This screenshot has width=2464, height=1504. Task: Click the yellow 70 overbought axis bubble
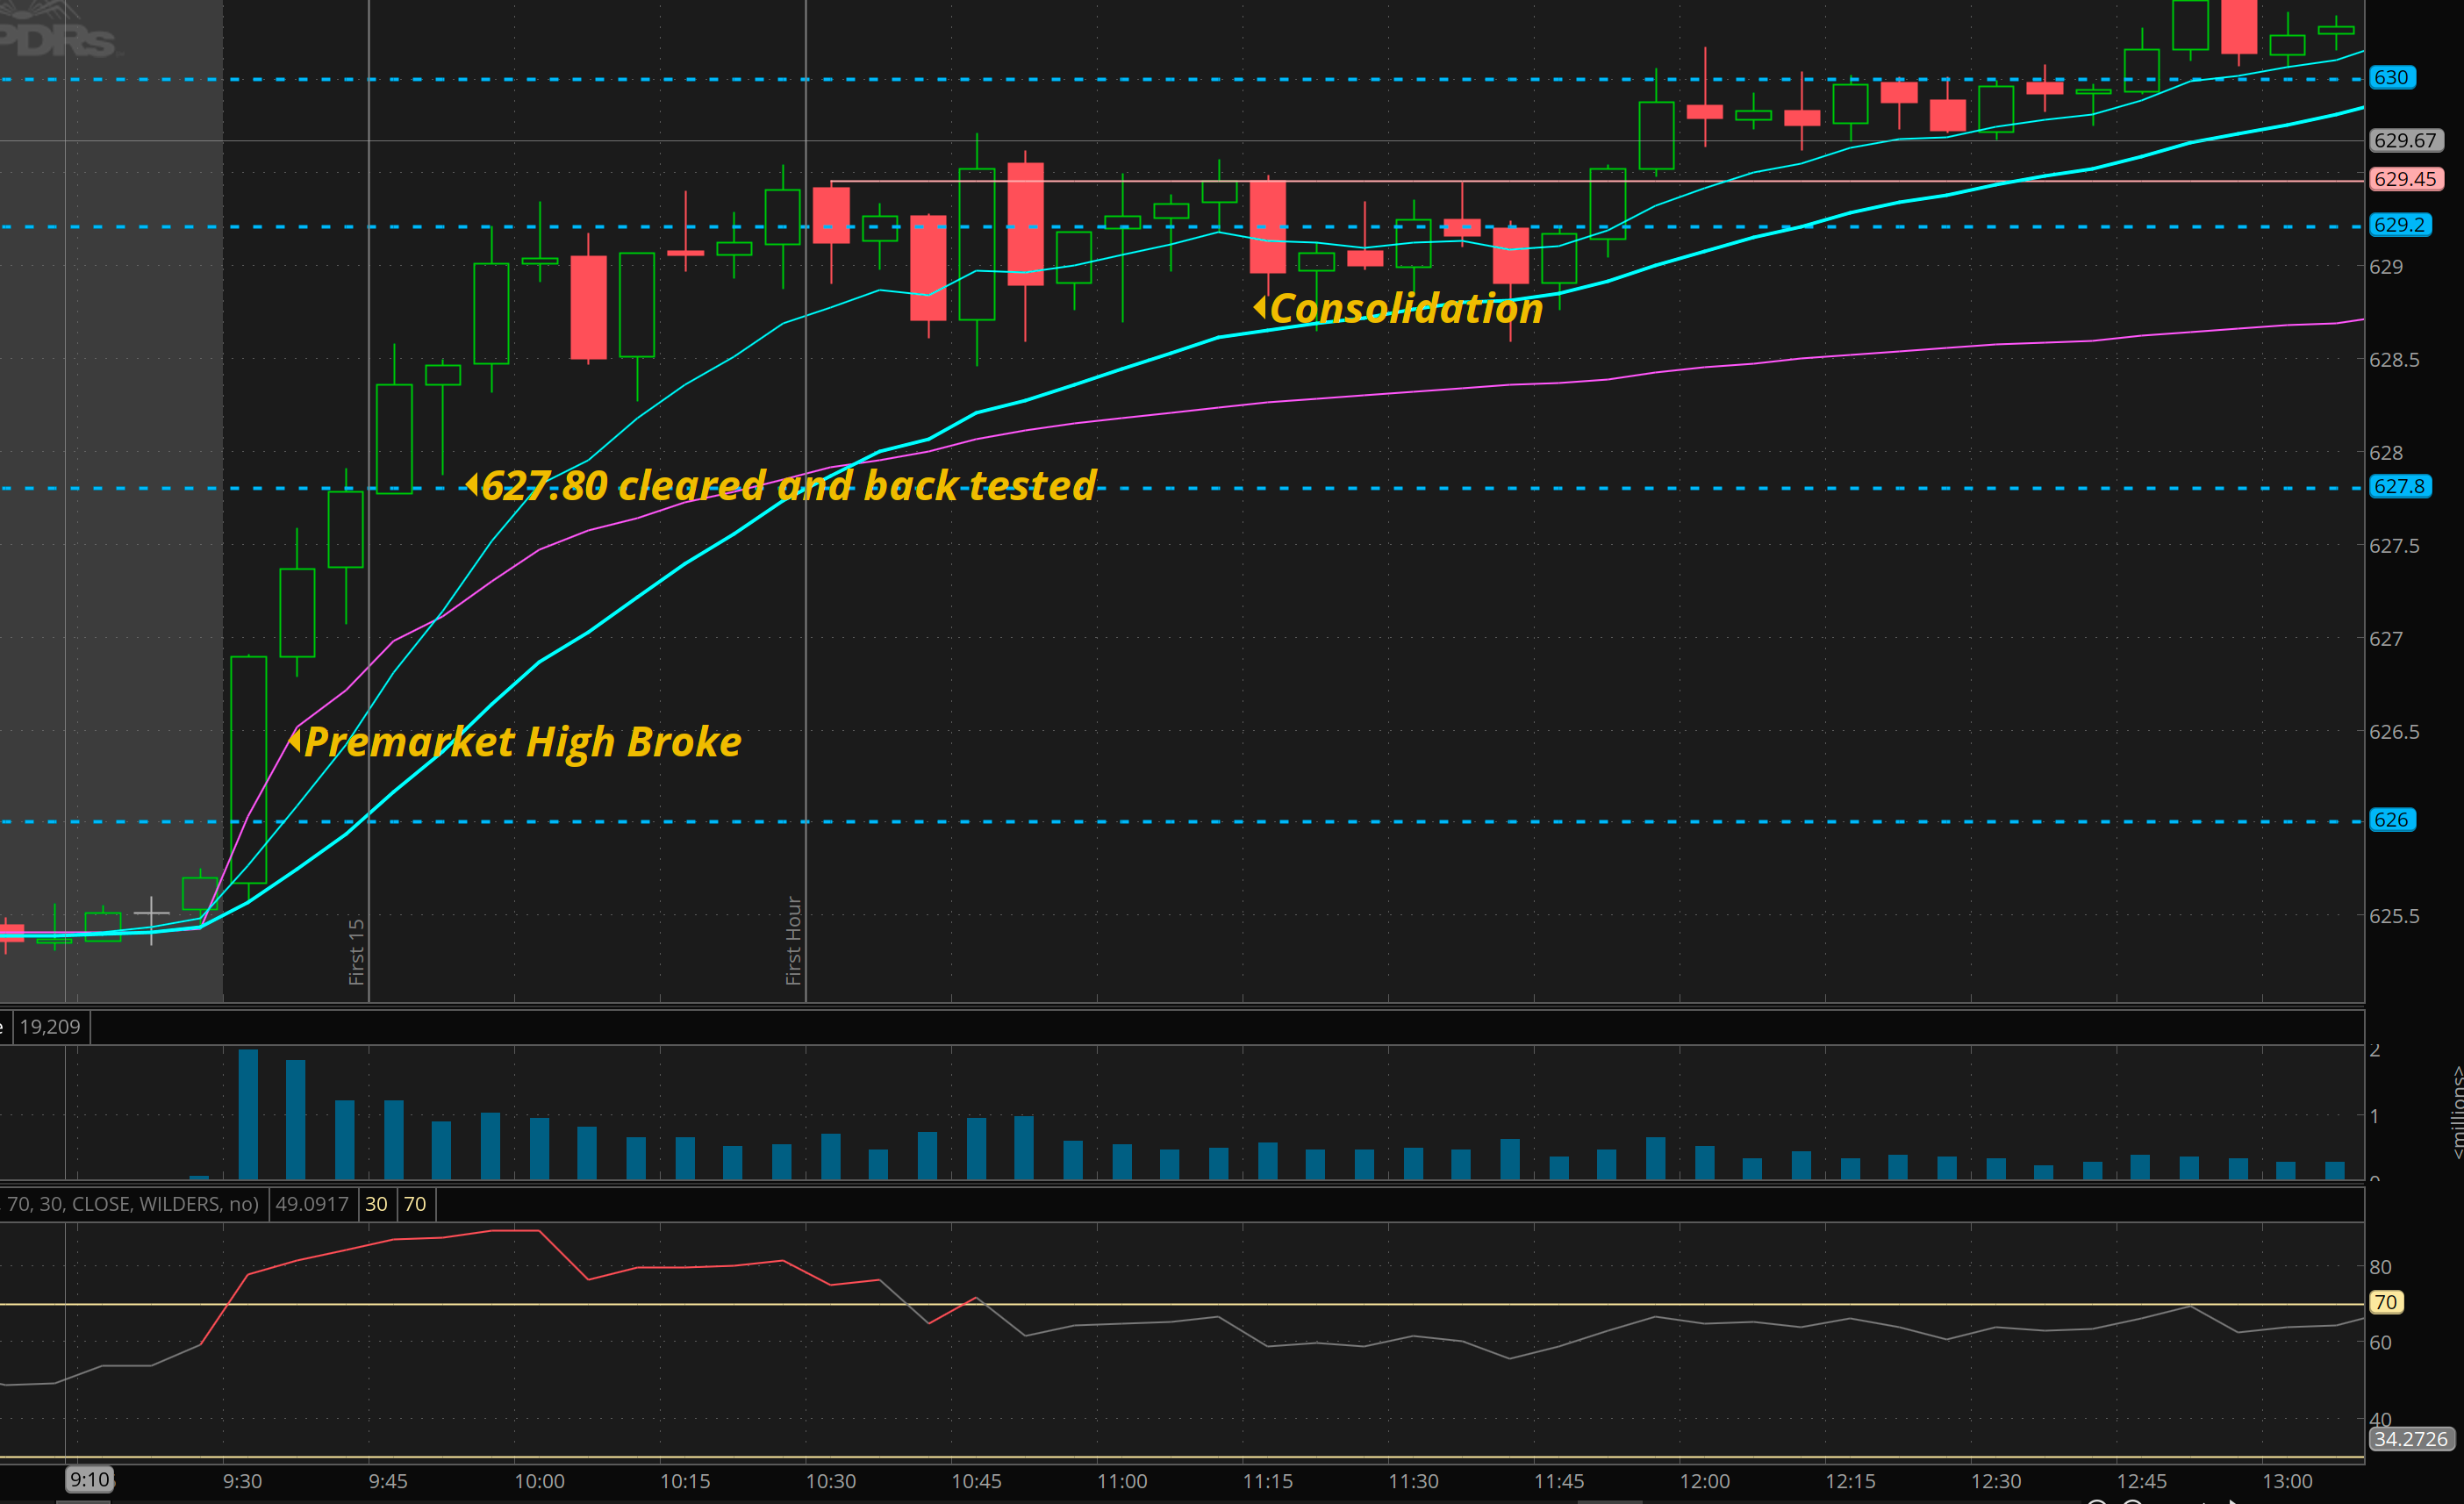point(2386,1303)
